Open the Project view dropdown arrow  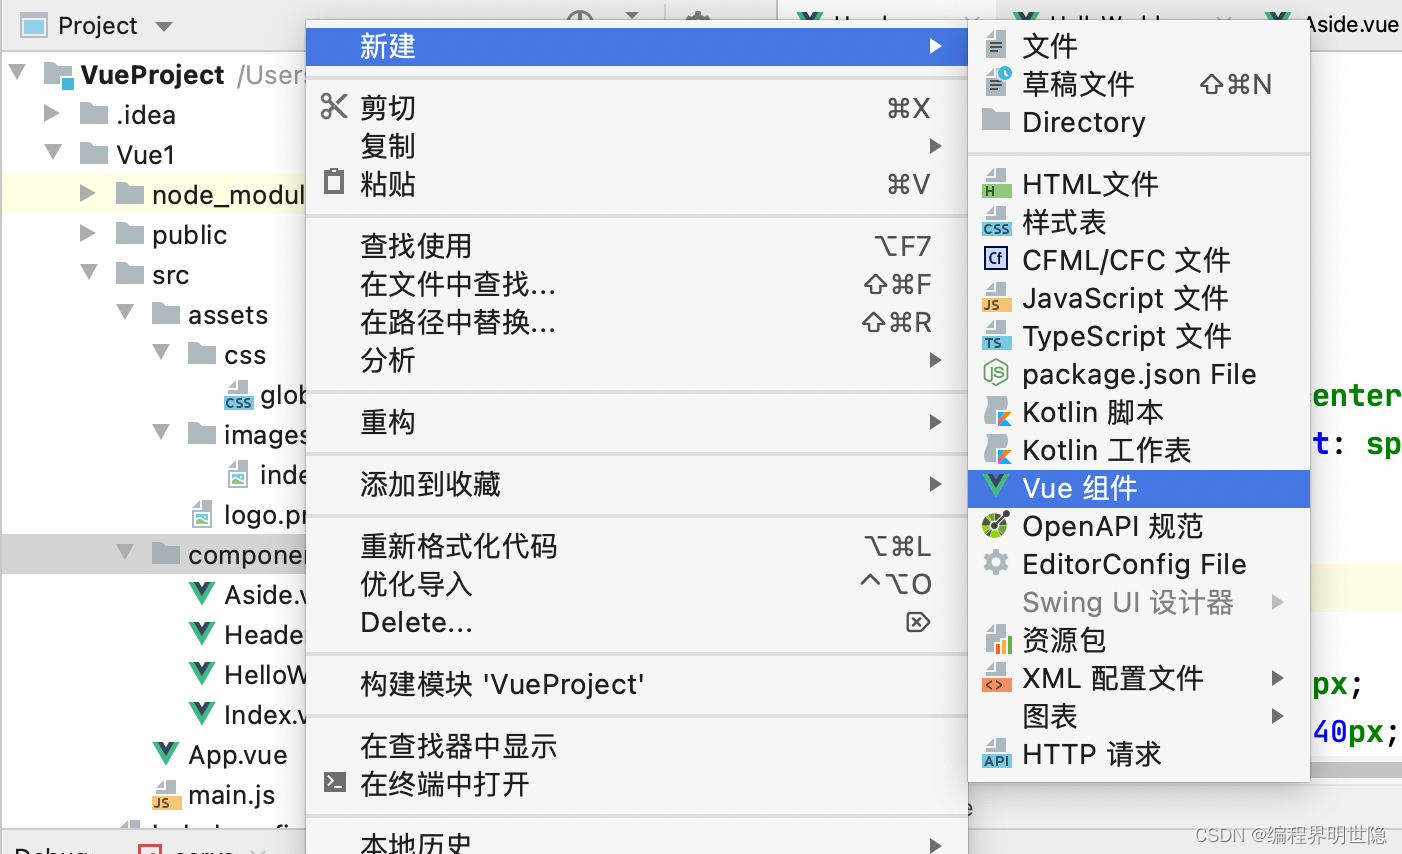click(164, 26)
